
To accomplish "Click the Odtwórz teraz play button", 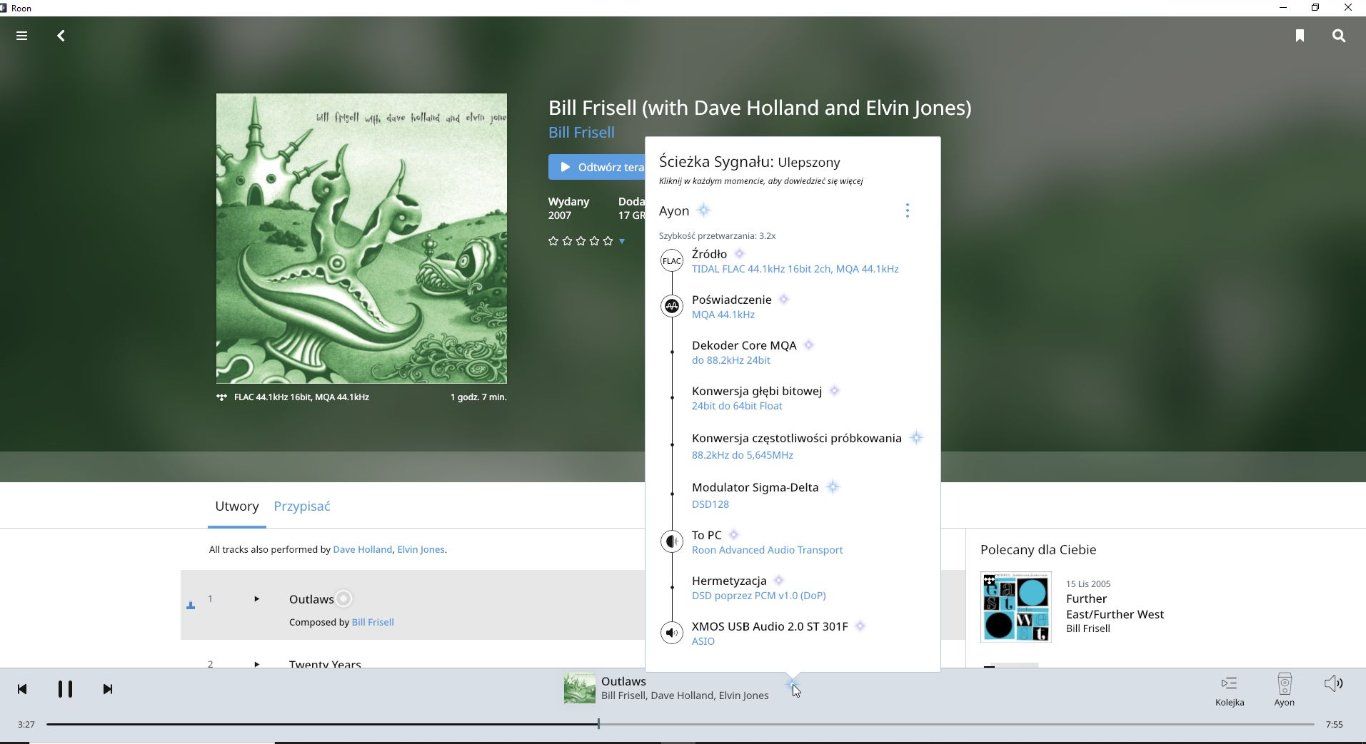I will tap(598, 167).
